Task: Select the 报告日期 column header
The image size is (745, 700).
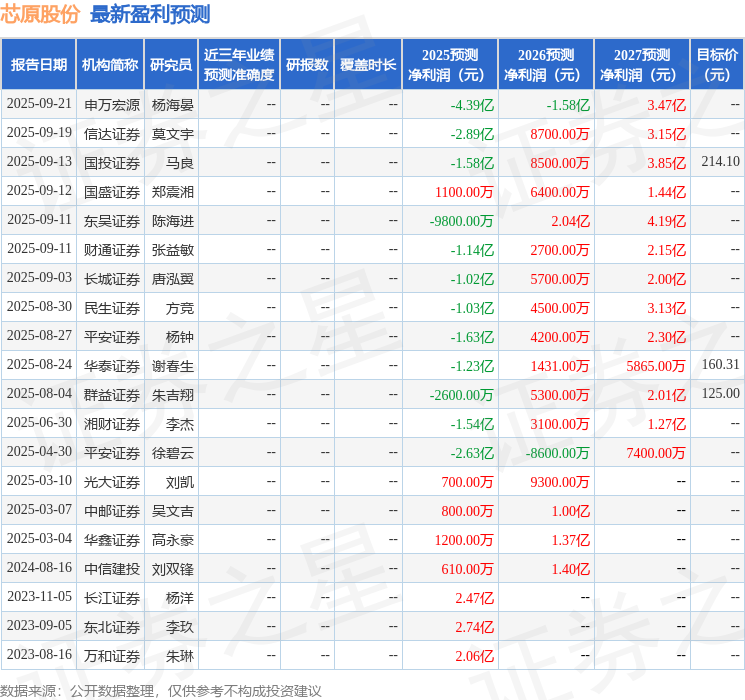Action: tap(39, 65)
